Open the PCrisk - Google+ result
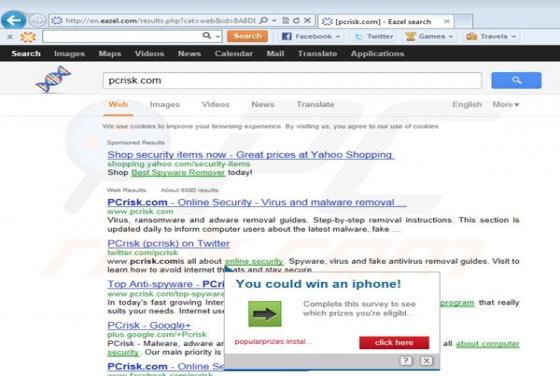Image resolution: width=560 pixels, height=376 pixels. (149, 325)
